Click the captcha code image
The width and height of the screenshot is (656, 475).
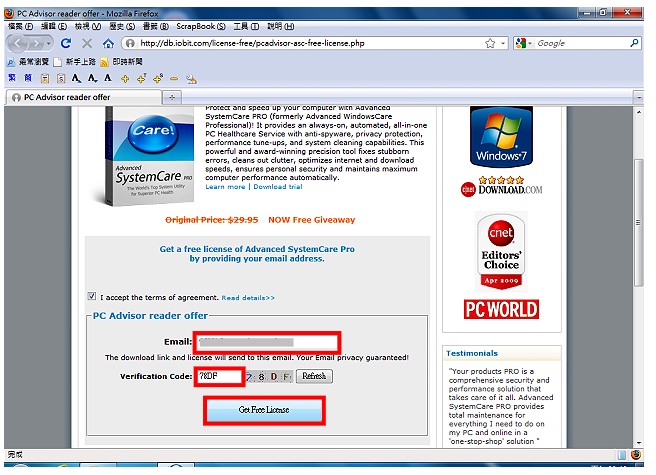[x=269, y=376]
